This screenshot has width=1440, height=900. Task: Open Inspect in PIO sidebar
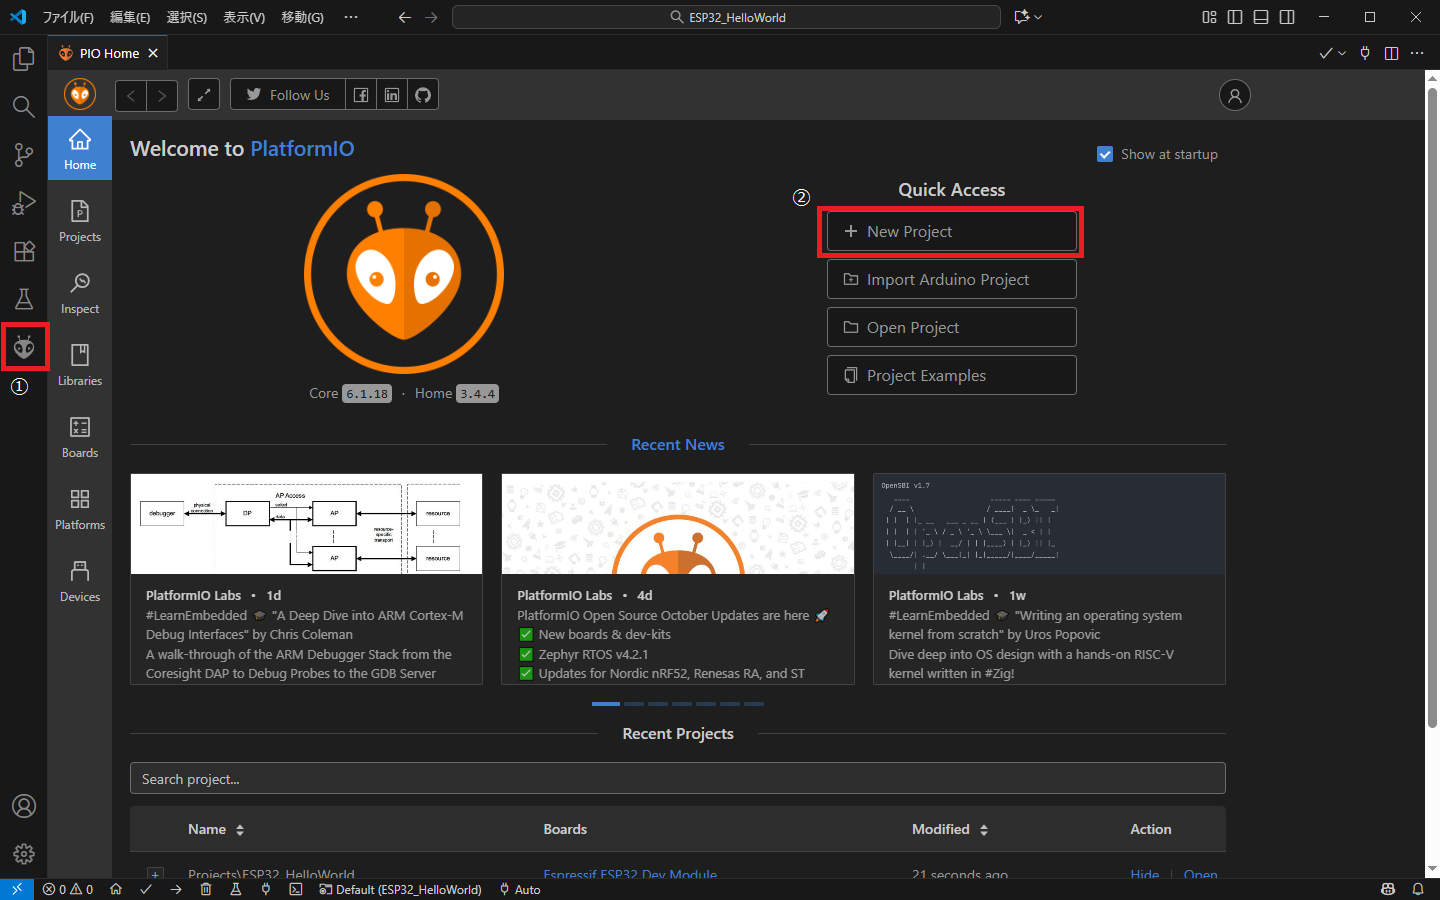[x=80, y=292]
